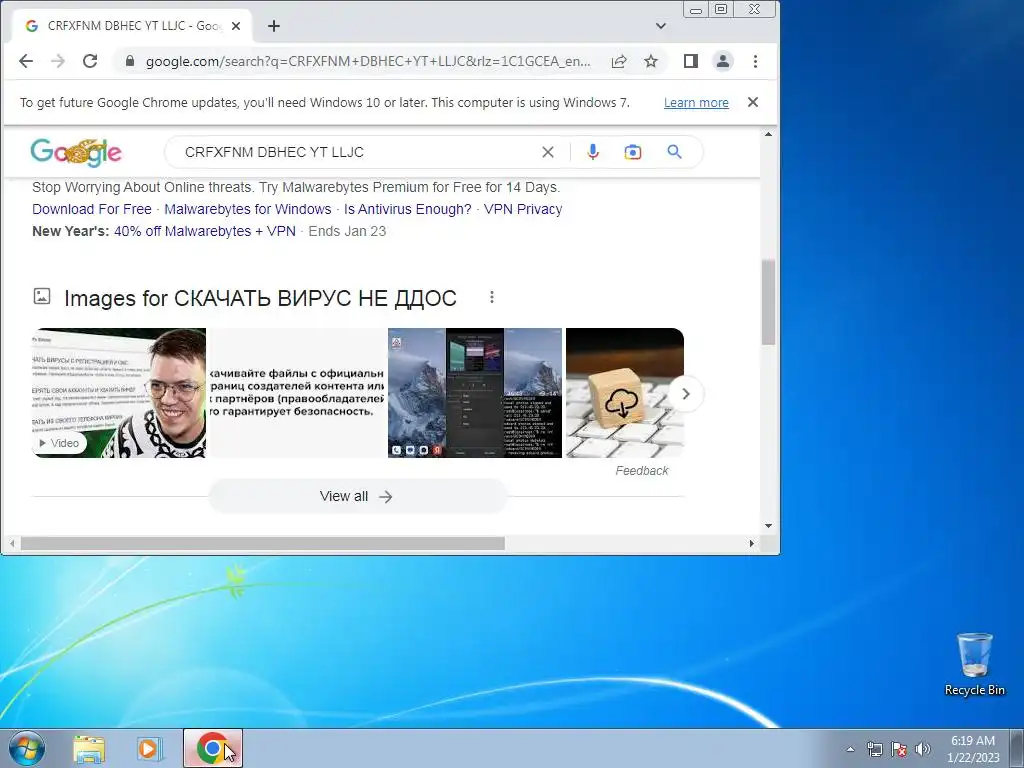
Task: Bookmark this page with star icon
Action: point(651,61)
